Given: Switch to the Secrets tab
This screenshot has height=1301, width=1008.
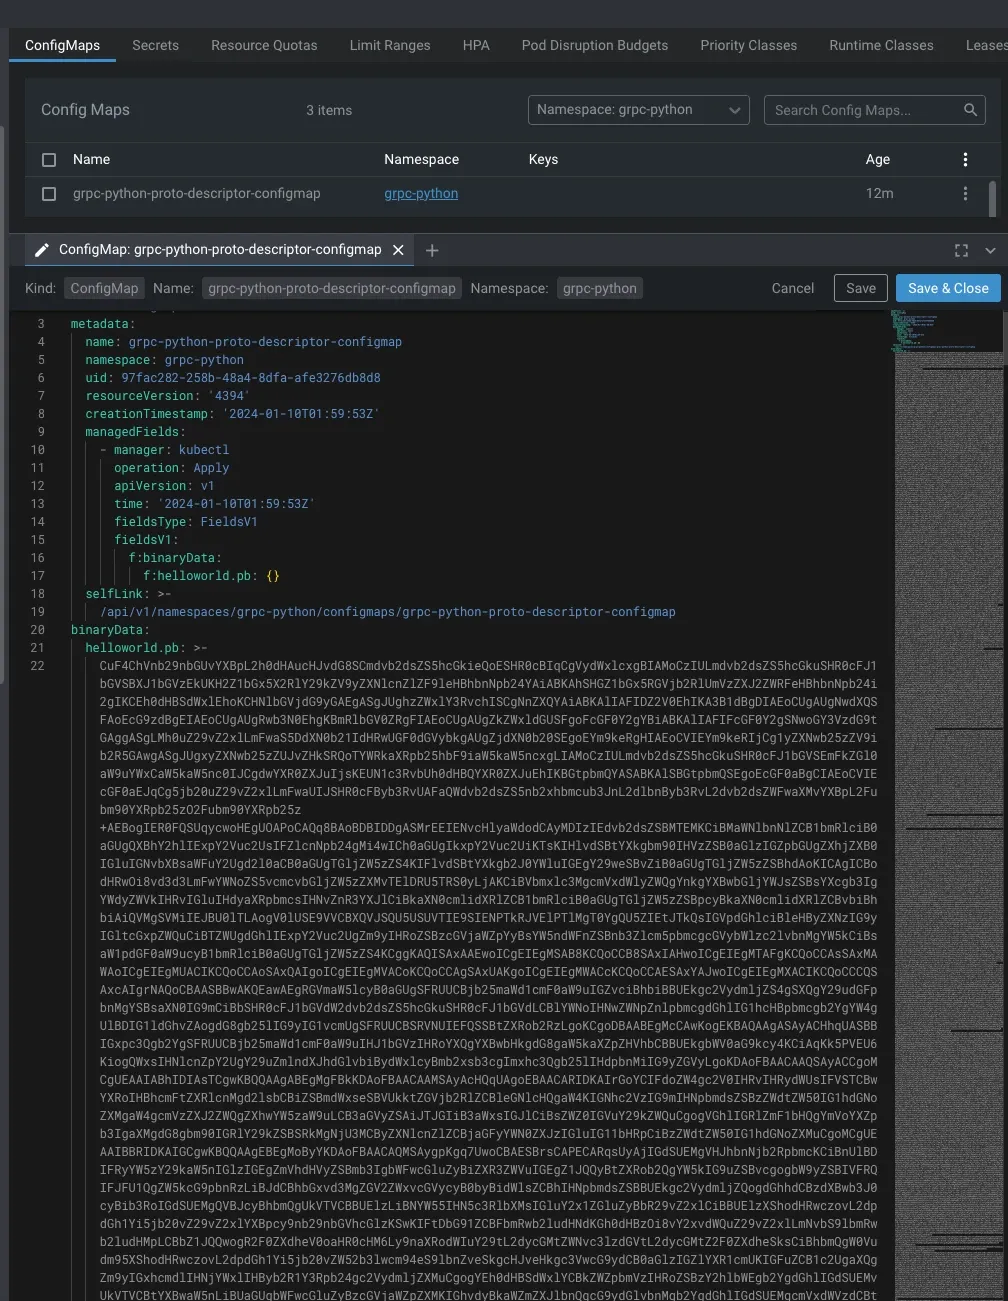Looking at the screenshot, I should (x=155, y=45).
